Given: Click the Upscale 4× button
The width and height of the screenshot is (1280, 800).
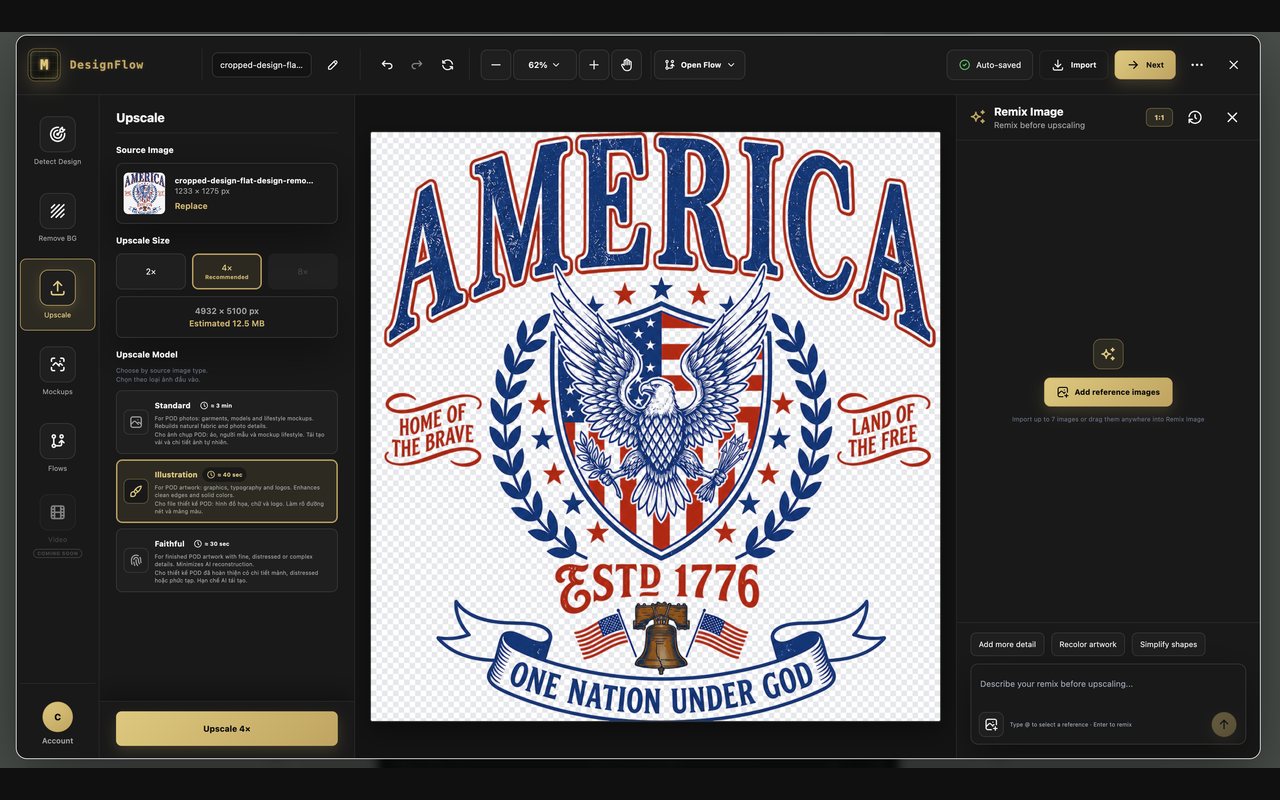Looking at the screenshot, I should pos(227,729).
